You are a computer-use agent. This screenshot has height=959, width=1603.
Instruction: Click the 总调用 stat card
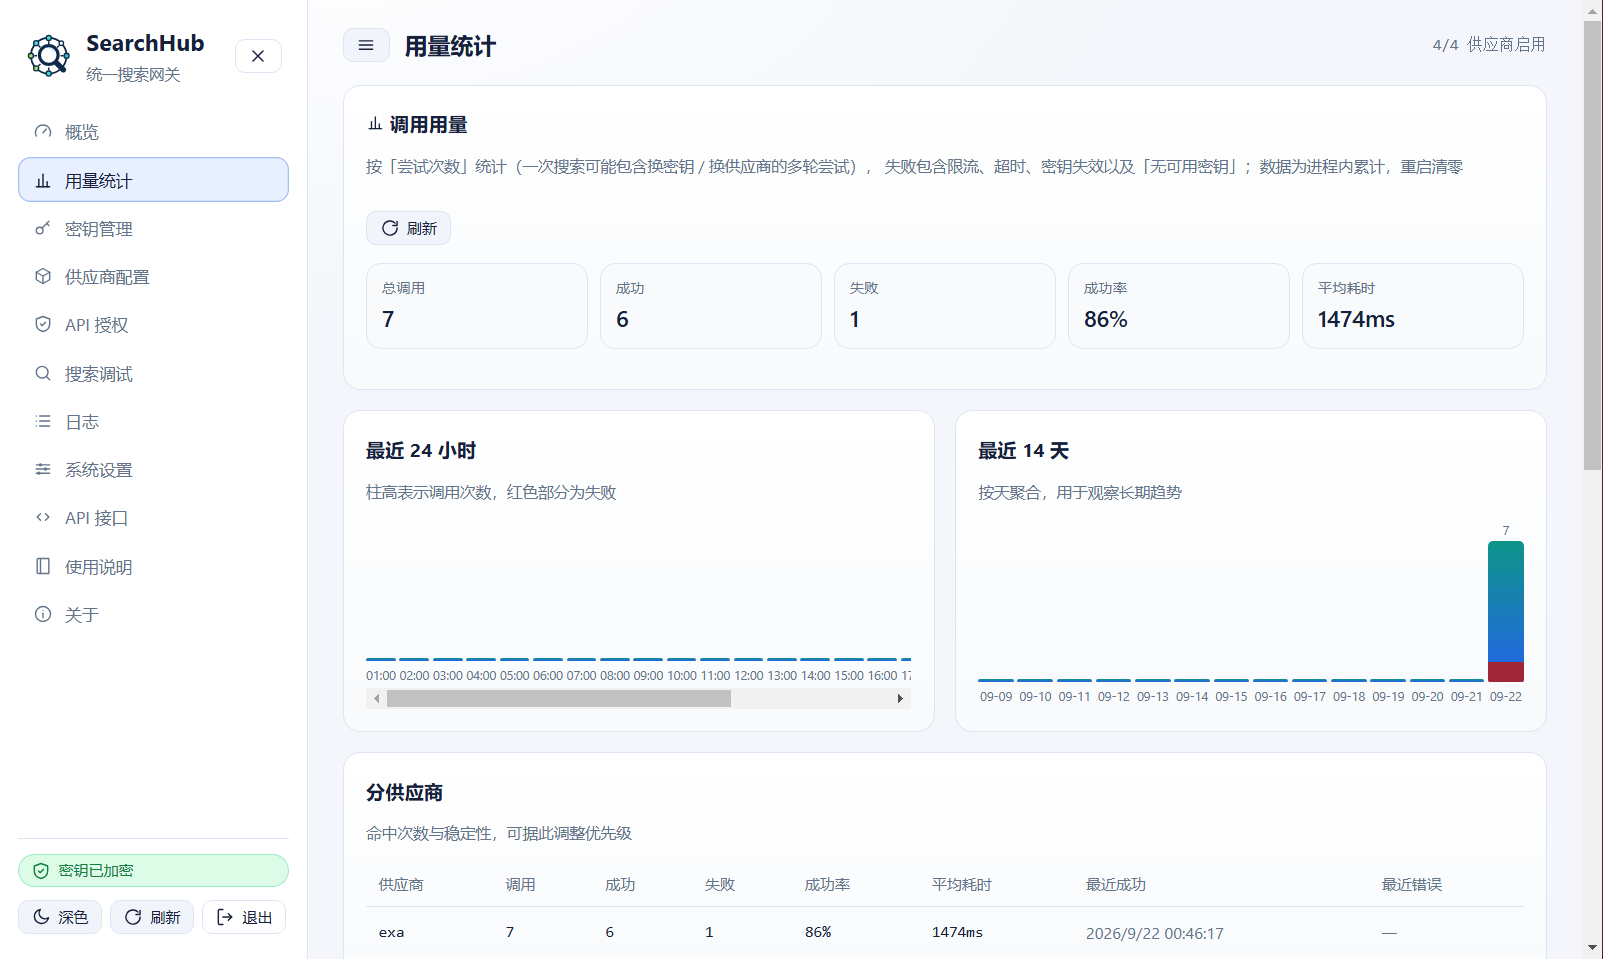tap(477, 306)
